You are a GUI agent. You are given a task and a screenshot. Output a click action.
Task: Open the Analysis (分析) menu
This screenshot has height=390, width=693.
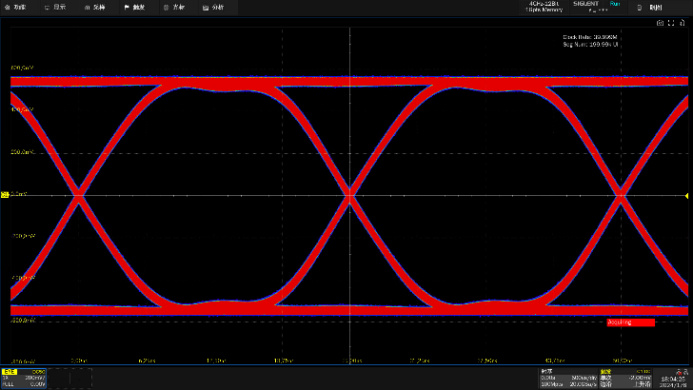point(213,8)
